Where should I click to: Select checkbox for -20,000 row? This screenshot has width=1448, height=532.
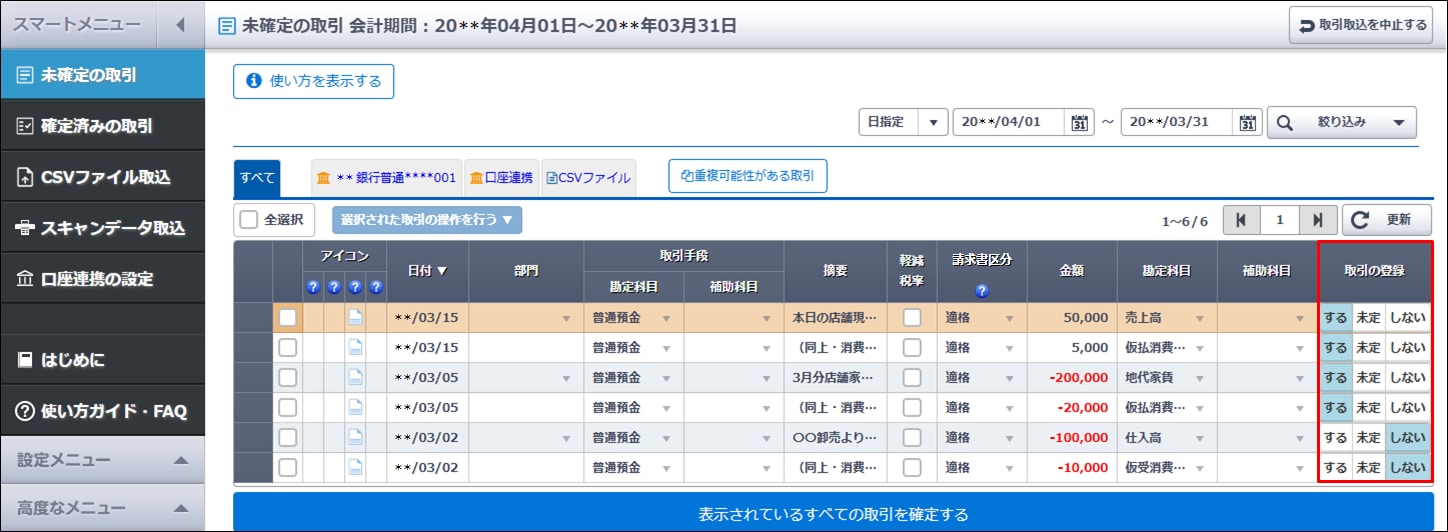coord(288,408)
